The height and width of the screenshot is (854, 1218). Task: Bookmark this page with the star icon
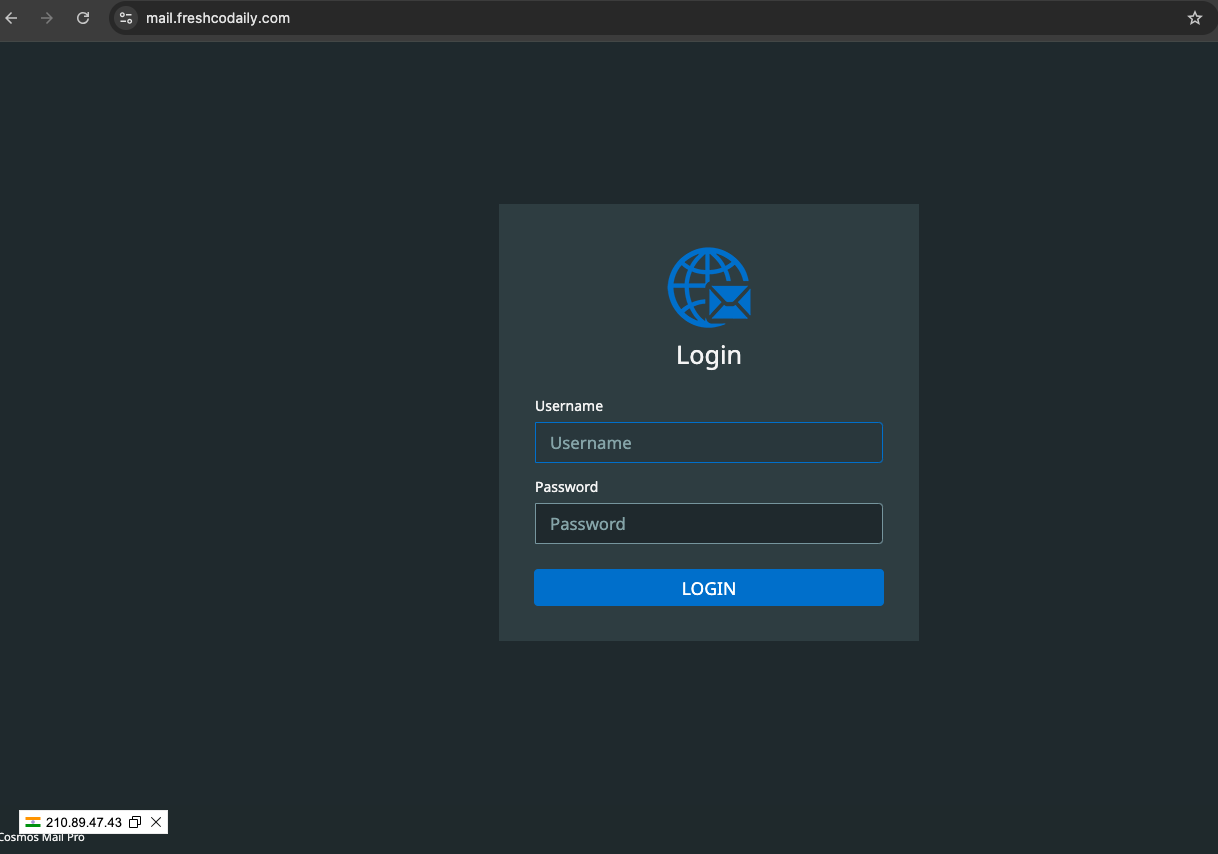click(1194, 18)
